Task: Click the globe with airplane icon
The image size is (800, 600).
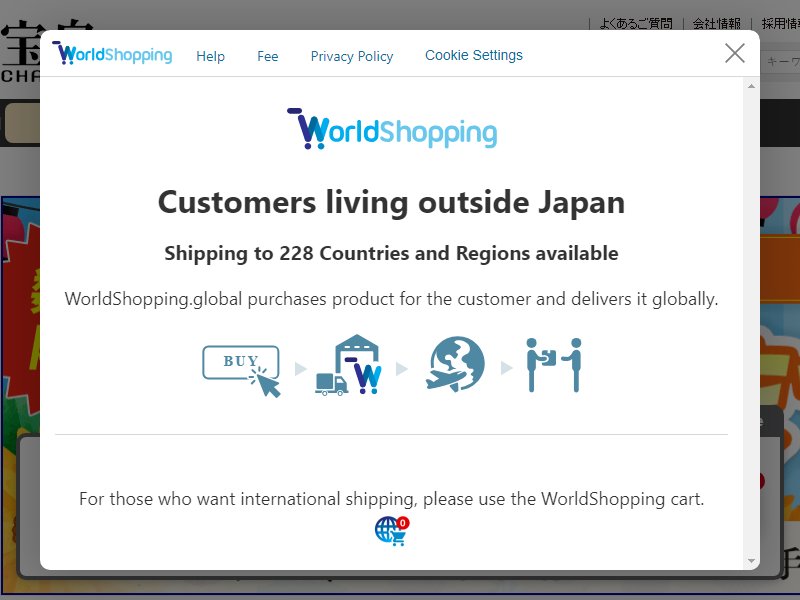Action: [455, 363]
